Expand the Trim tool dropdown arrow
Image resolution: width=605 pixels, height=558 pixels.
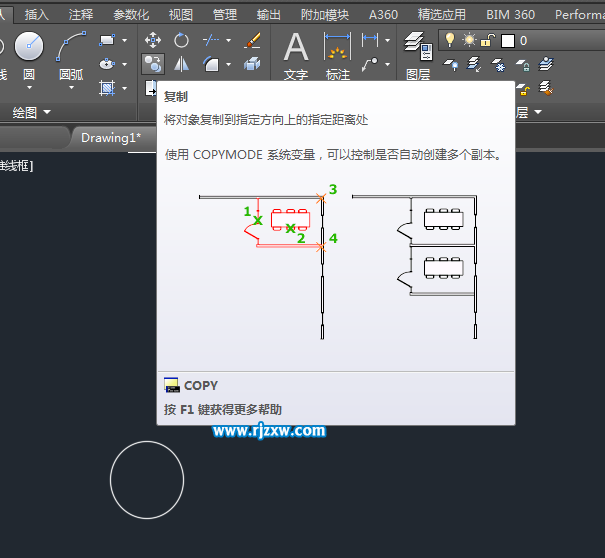(x=228, y=40)
